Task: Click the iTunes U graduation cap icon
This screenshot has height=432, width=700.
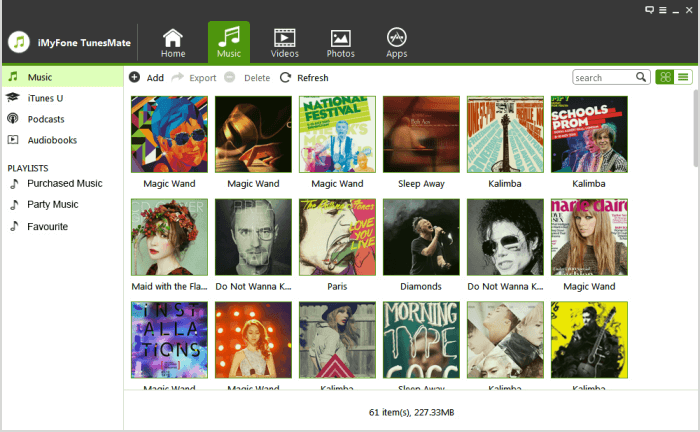Action: click(13, 97)
